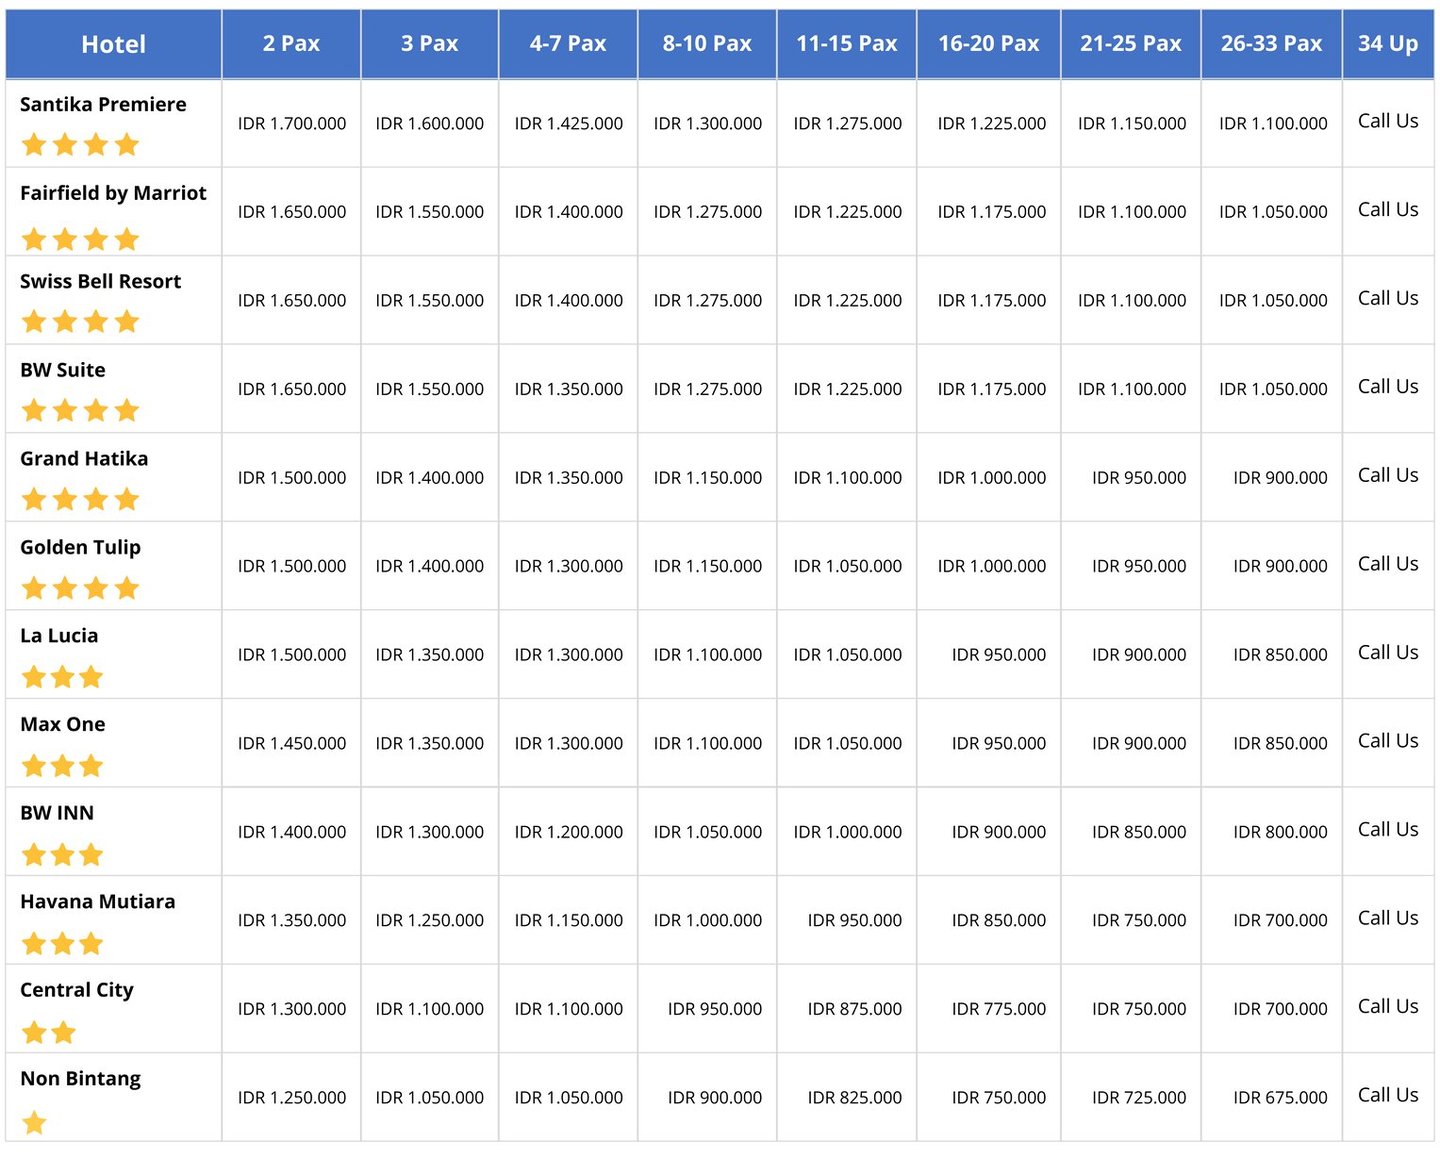1440x1158 pixels.
Task: Click the La Lucia hotel name
Action: point(59,635)
